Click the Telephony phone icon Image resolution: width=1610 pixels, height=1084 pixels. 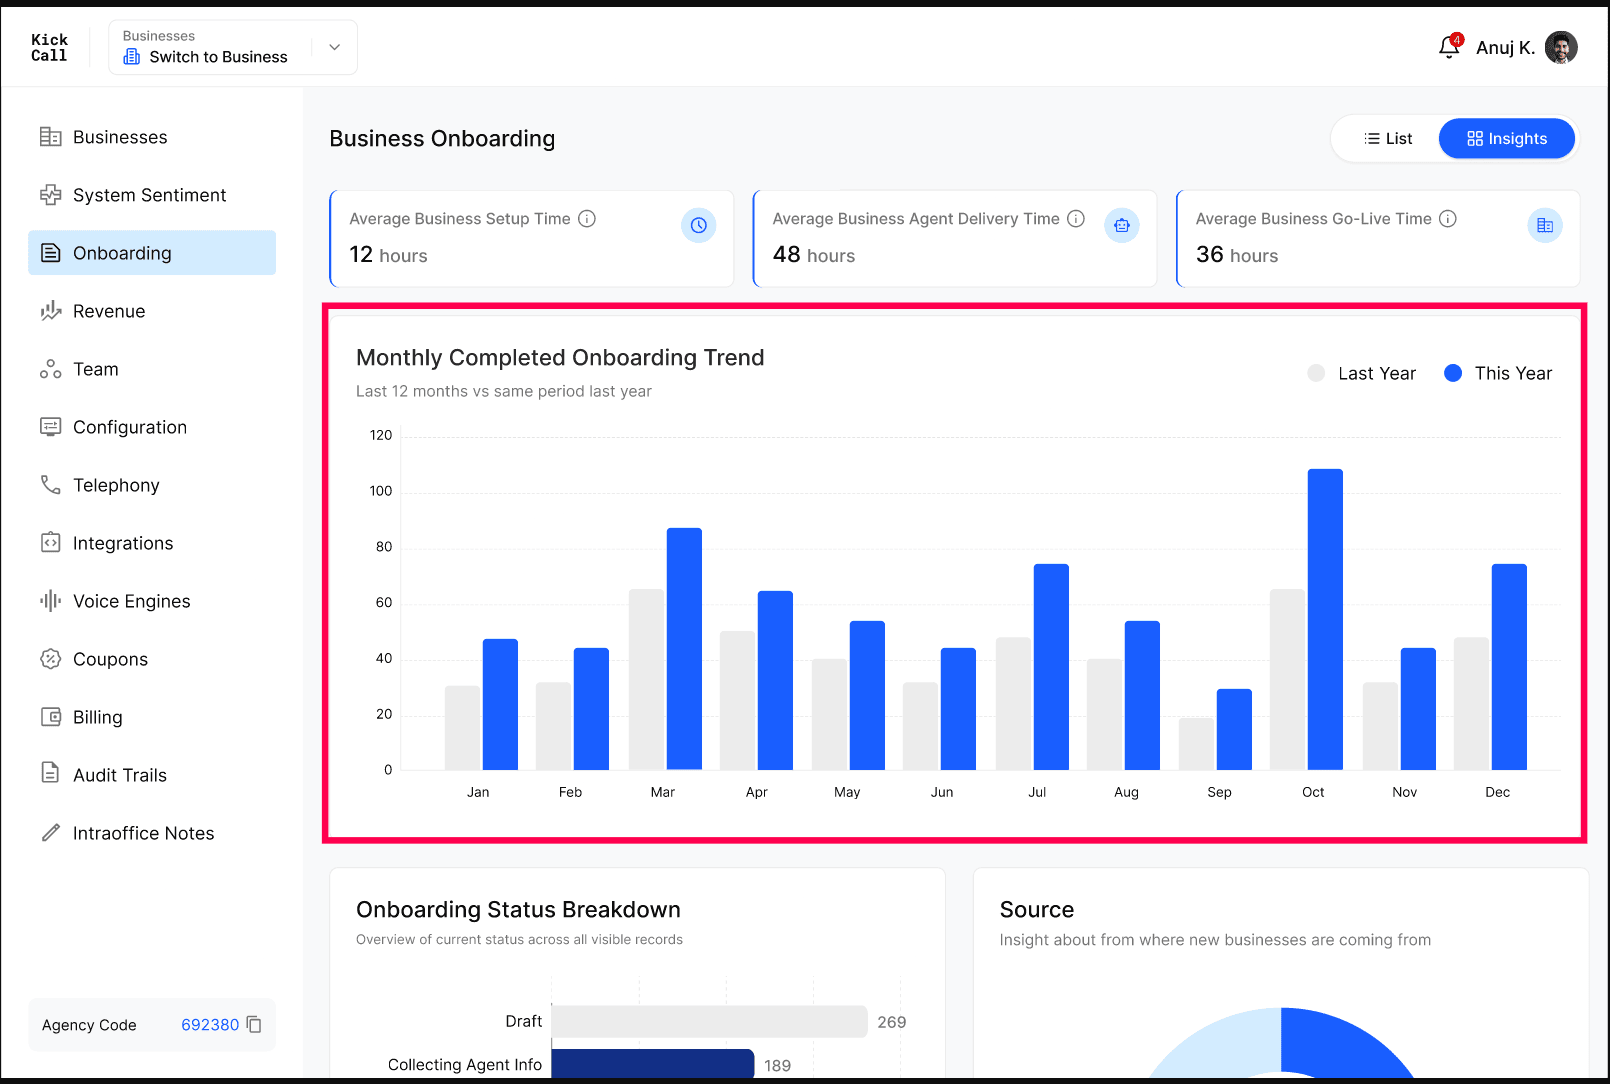tap(50, 485)
